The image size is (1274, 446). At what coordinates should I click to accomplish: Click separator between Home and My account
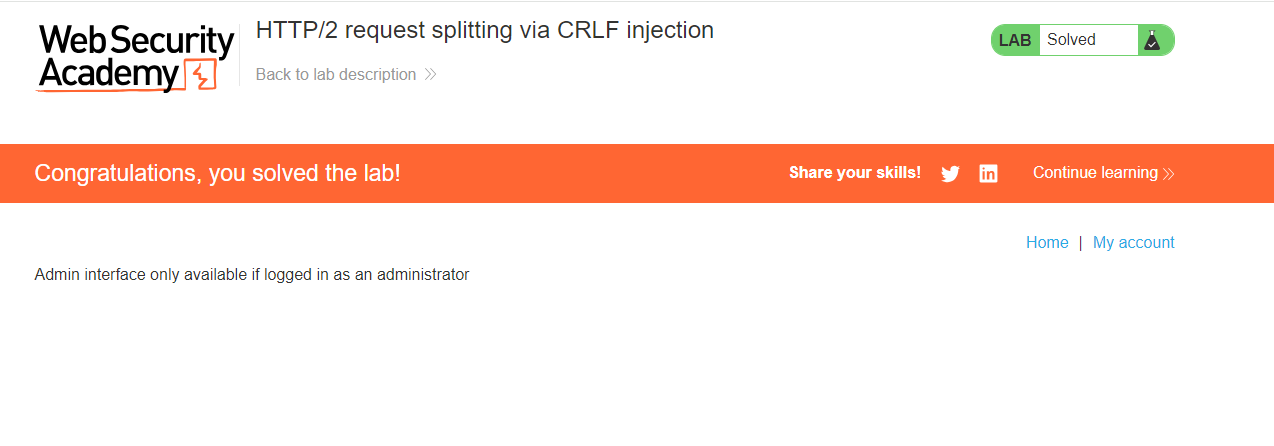point(1081,242)
